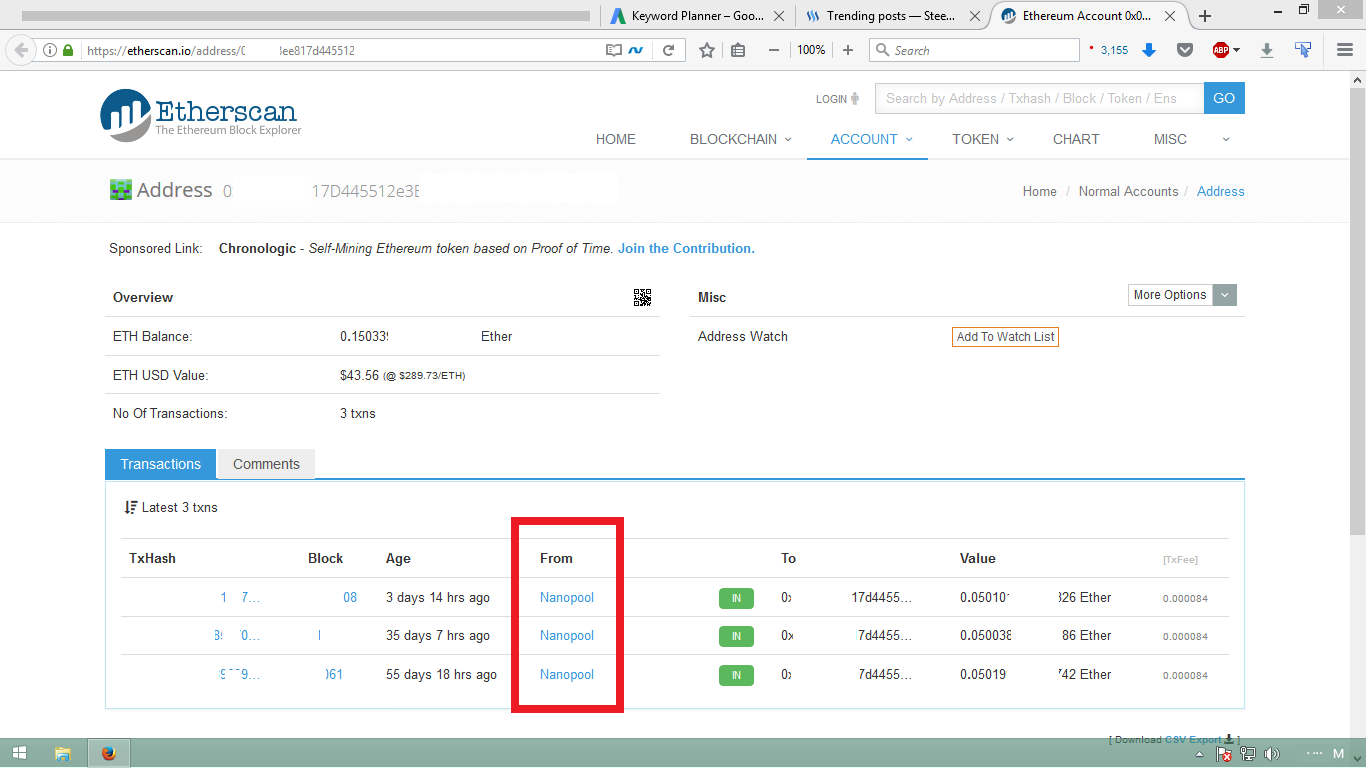Click the Firefox Search box

(x=975, y=50)
